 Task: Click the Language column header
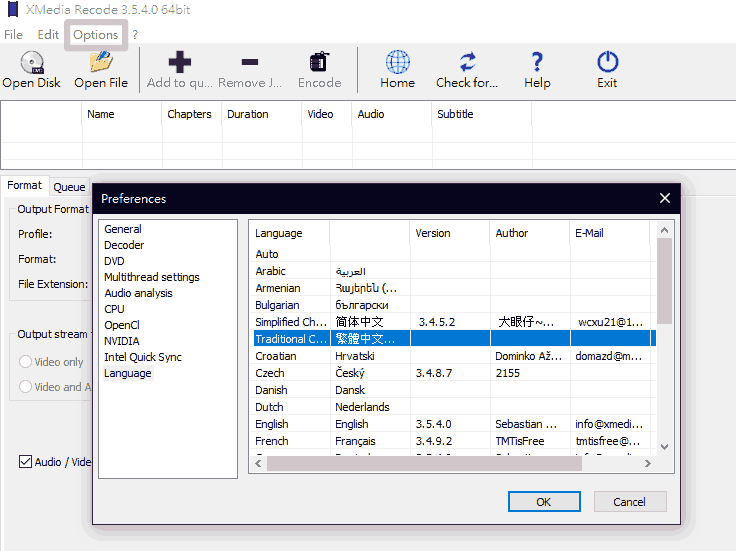[x=290, y=233]
